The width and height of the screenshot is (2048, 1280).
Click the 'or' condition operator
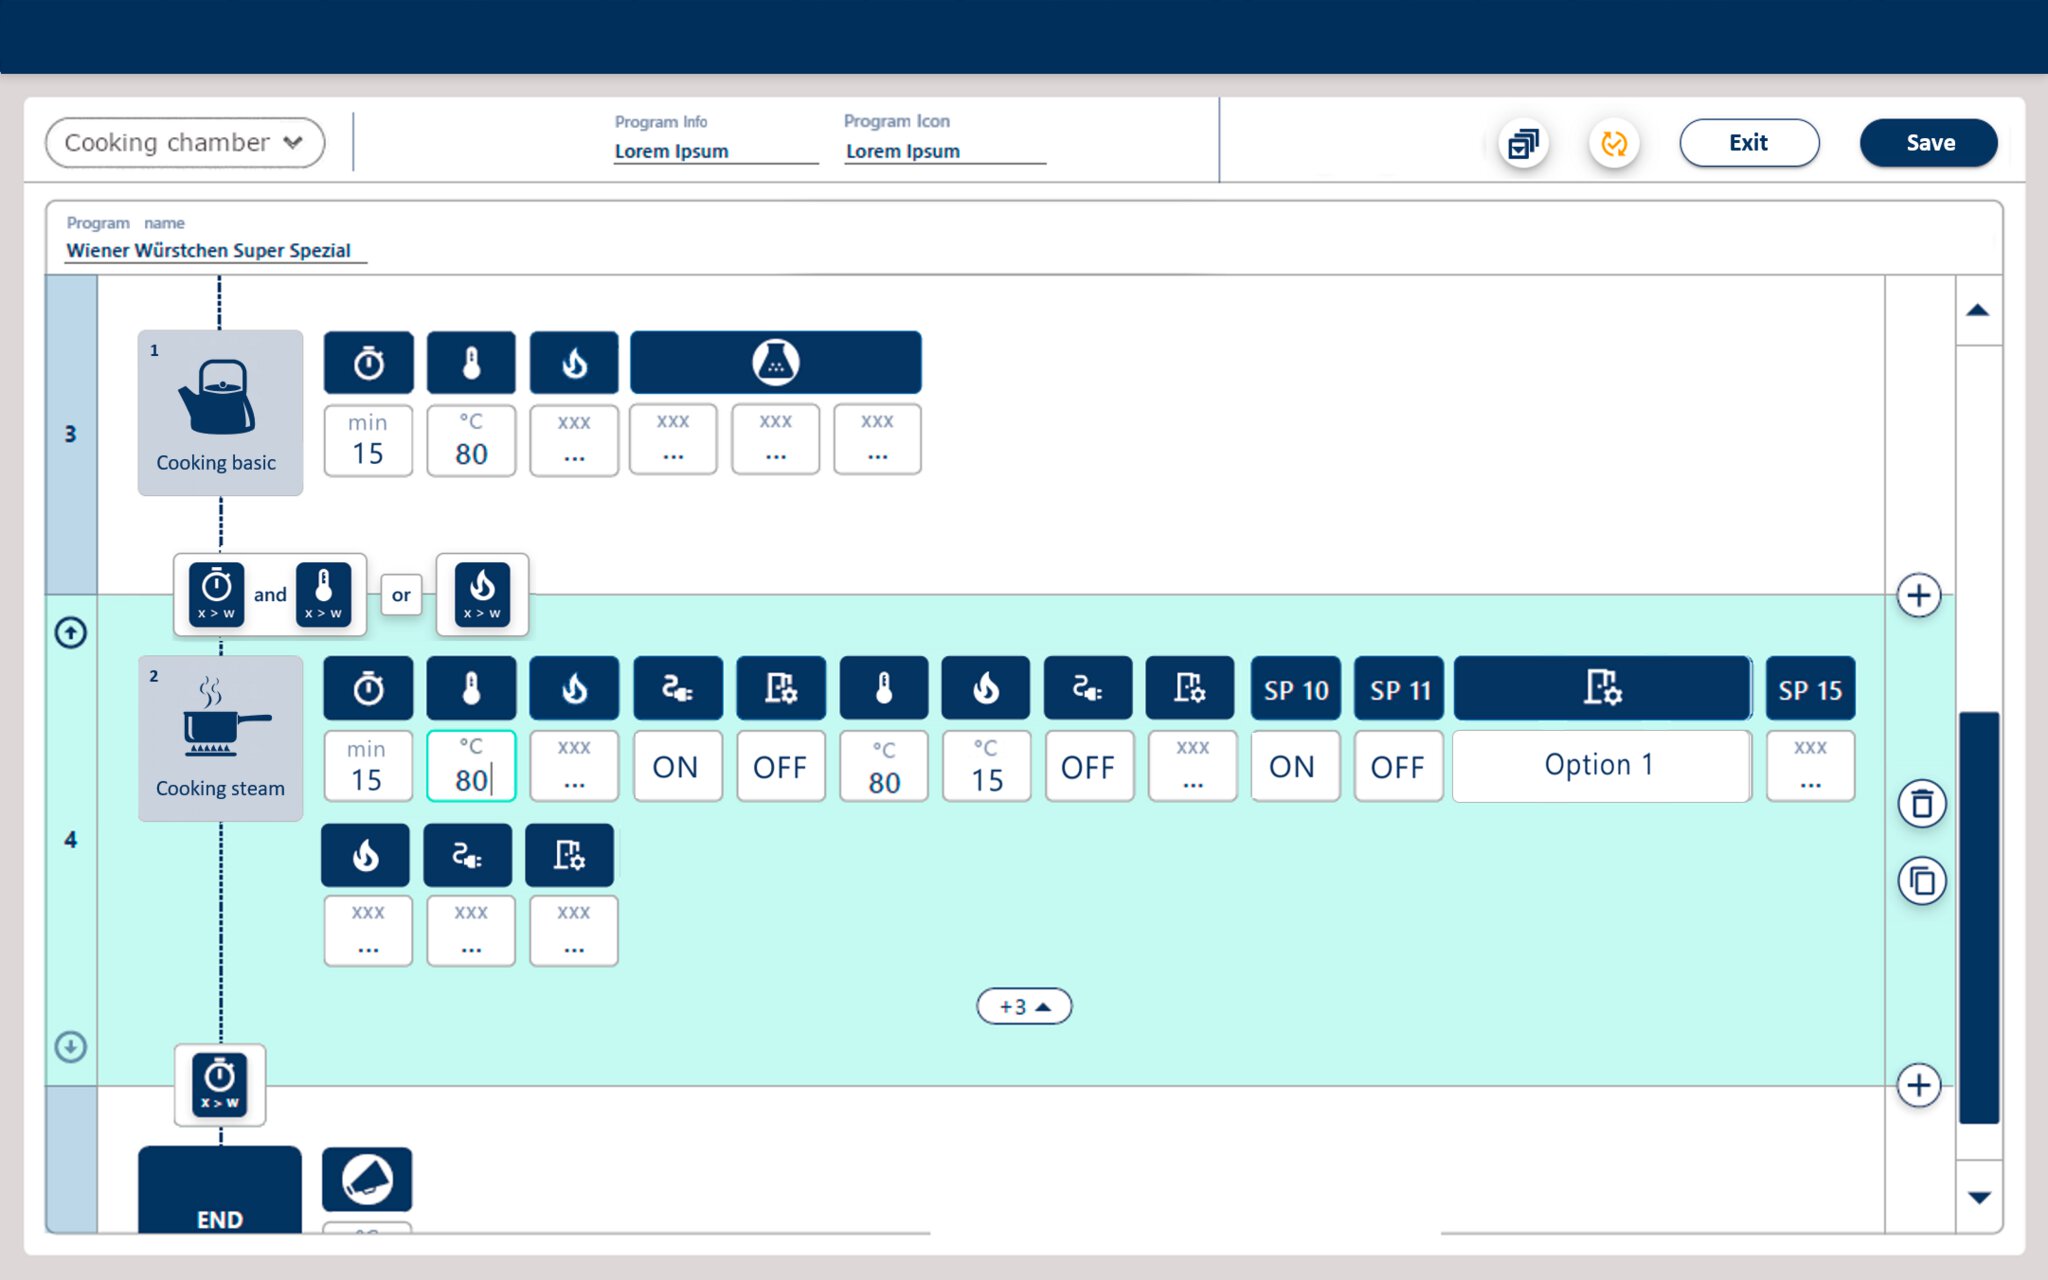click(401, 595)
